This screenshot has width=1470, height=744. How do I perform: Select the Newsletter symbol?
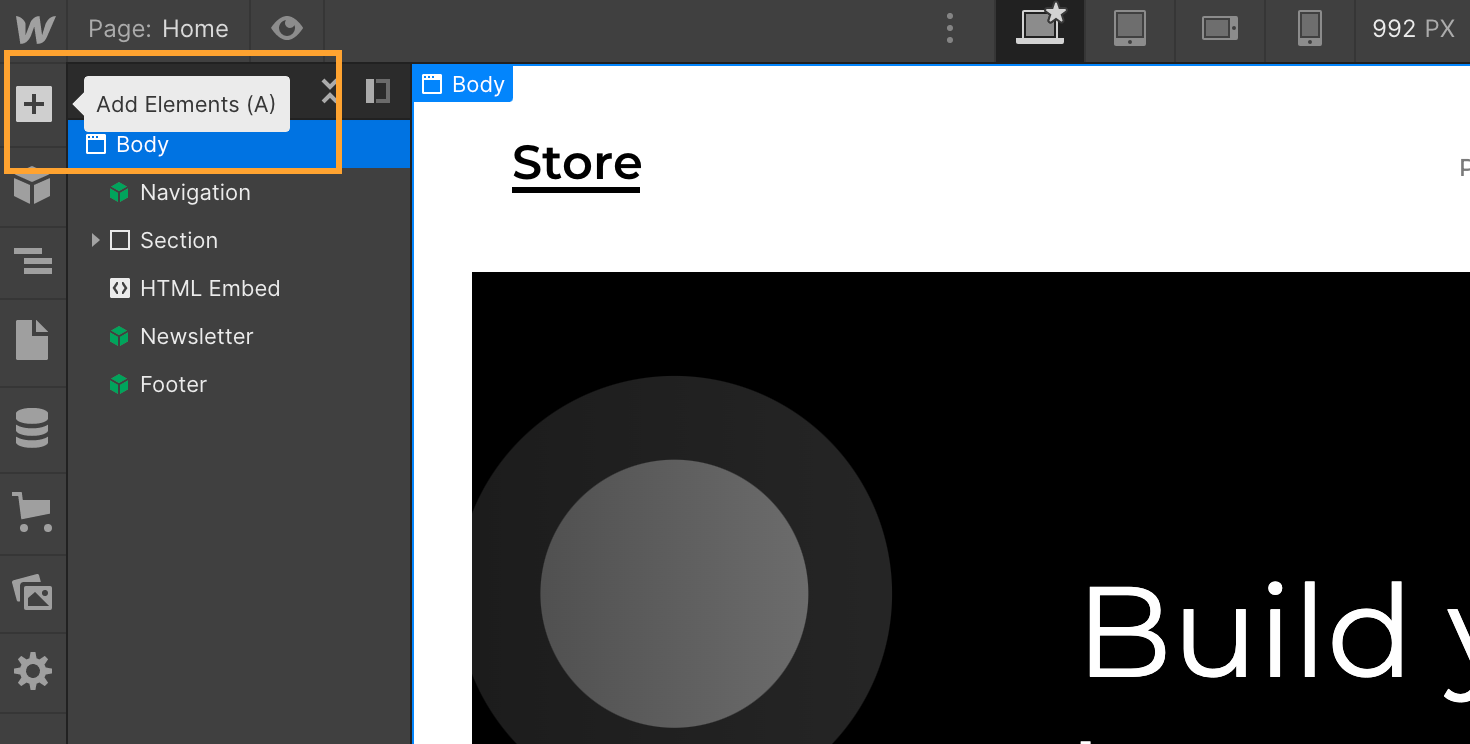coord(239,336)
